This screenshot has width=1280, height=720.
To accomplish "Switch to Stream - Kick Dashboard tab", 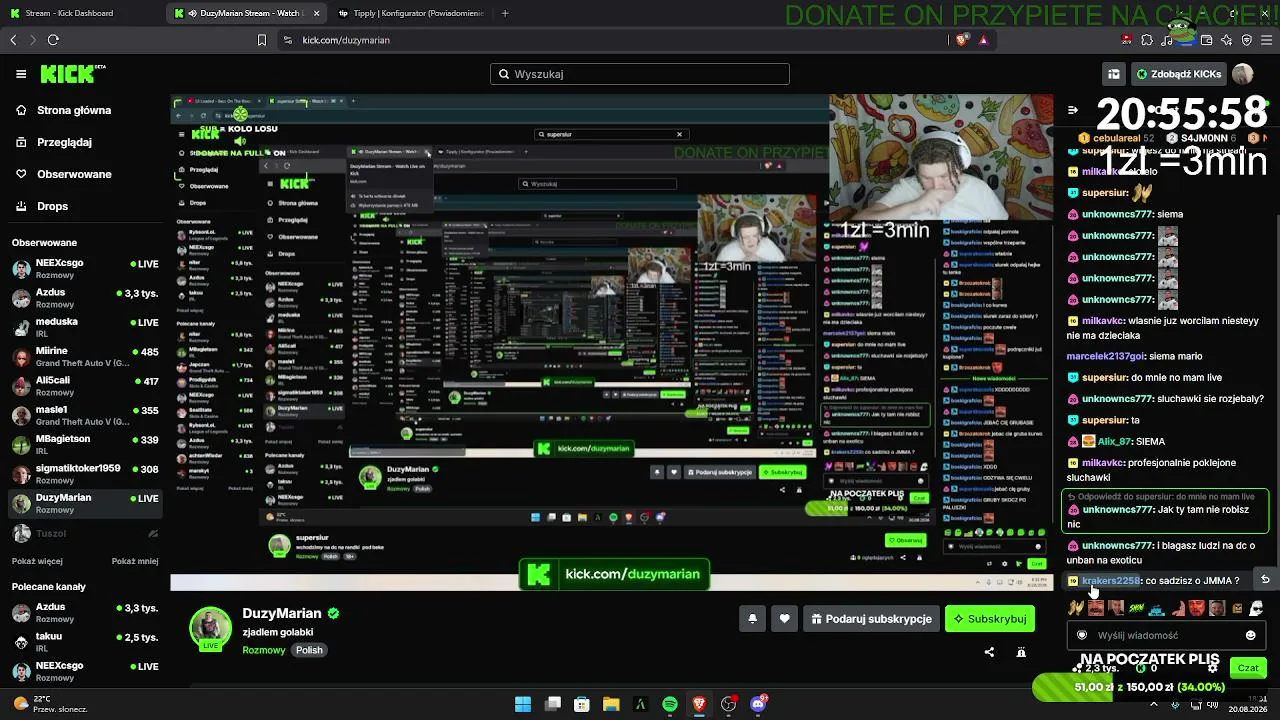I will coord(82,13).
